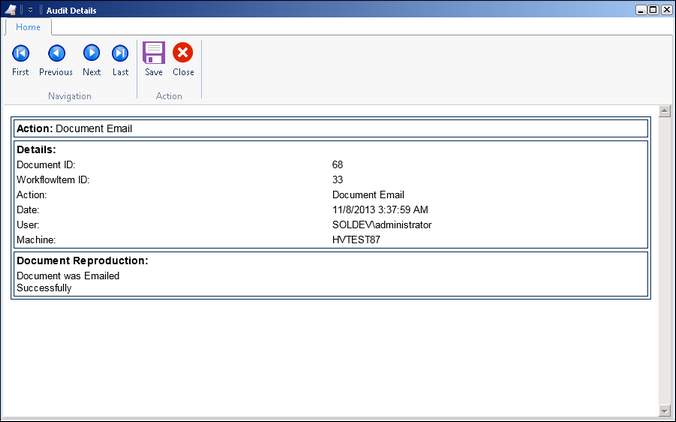Skip to the Last audit record
Viewport: 676px width, 422px height.
(120, 58)
